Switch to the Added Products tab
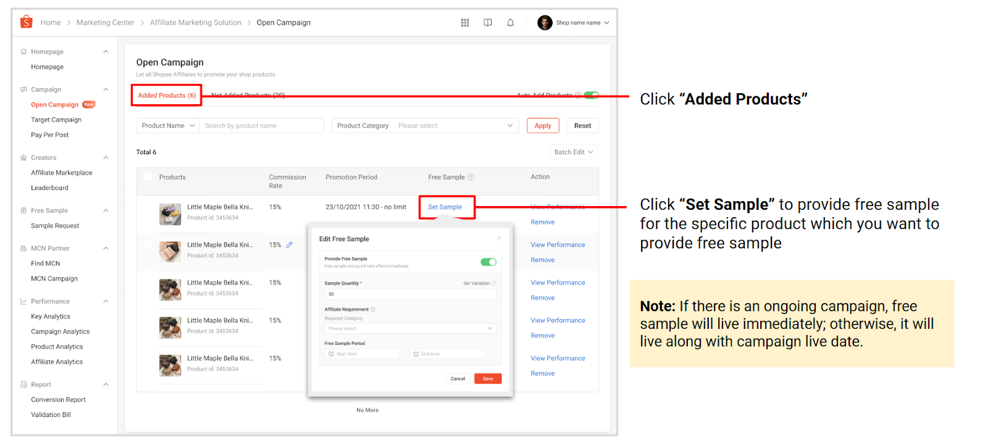This screenshot has width=988, height=443. pos(167,96)
